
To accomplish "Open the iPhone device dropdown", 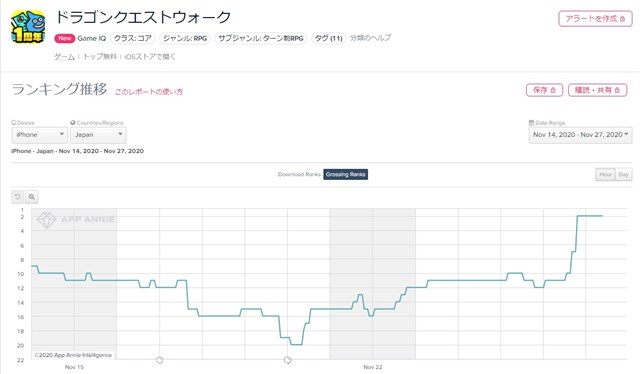I will point(40,135).
